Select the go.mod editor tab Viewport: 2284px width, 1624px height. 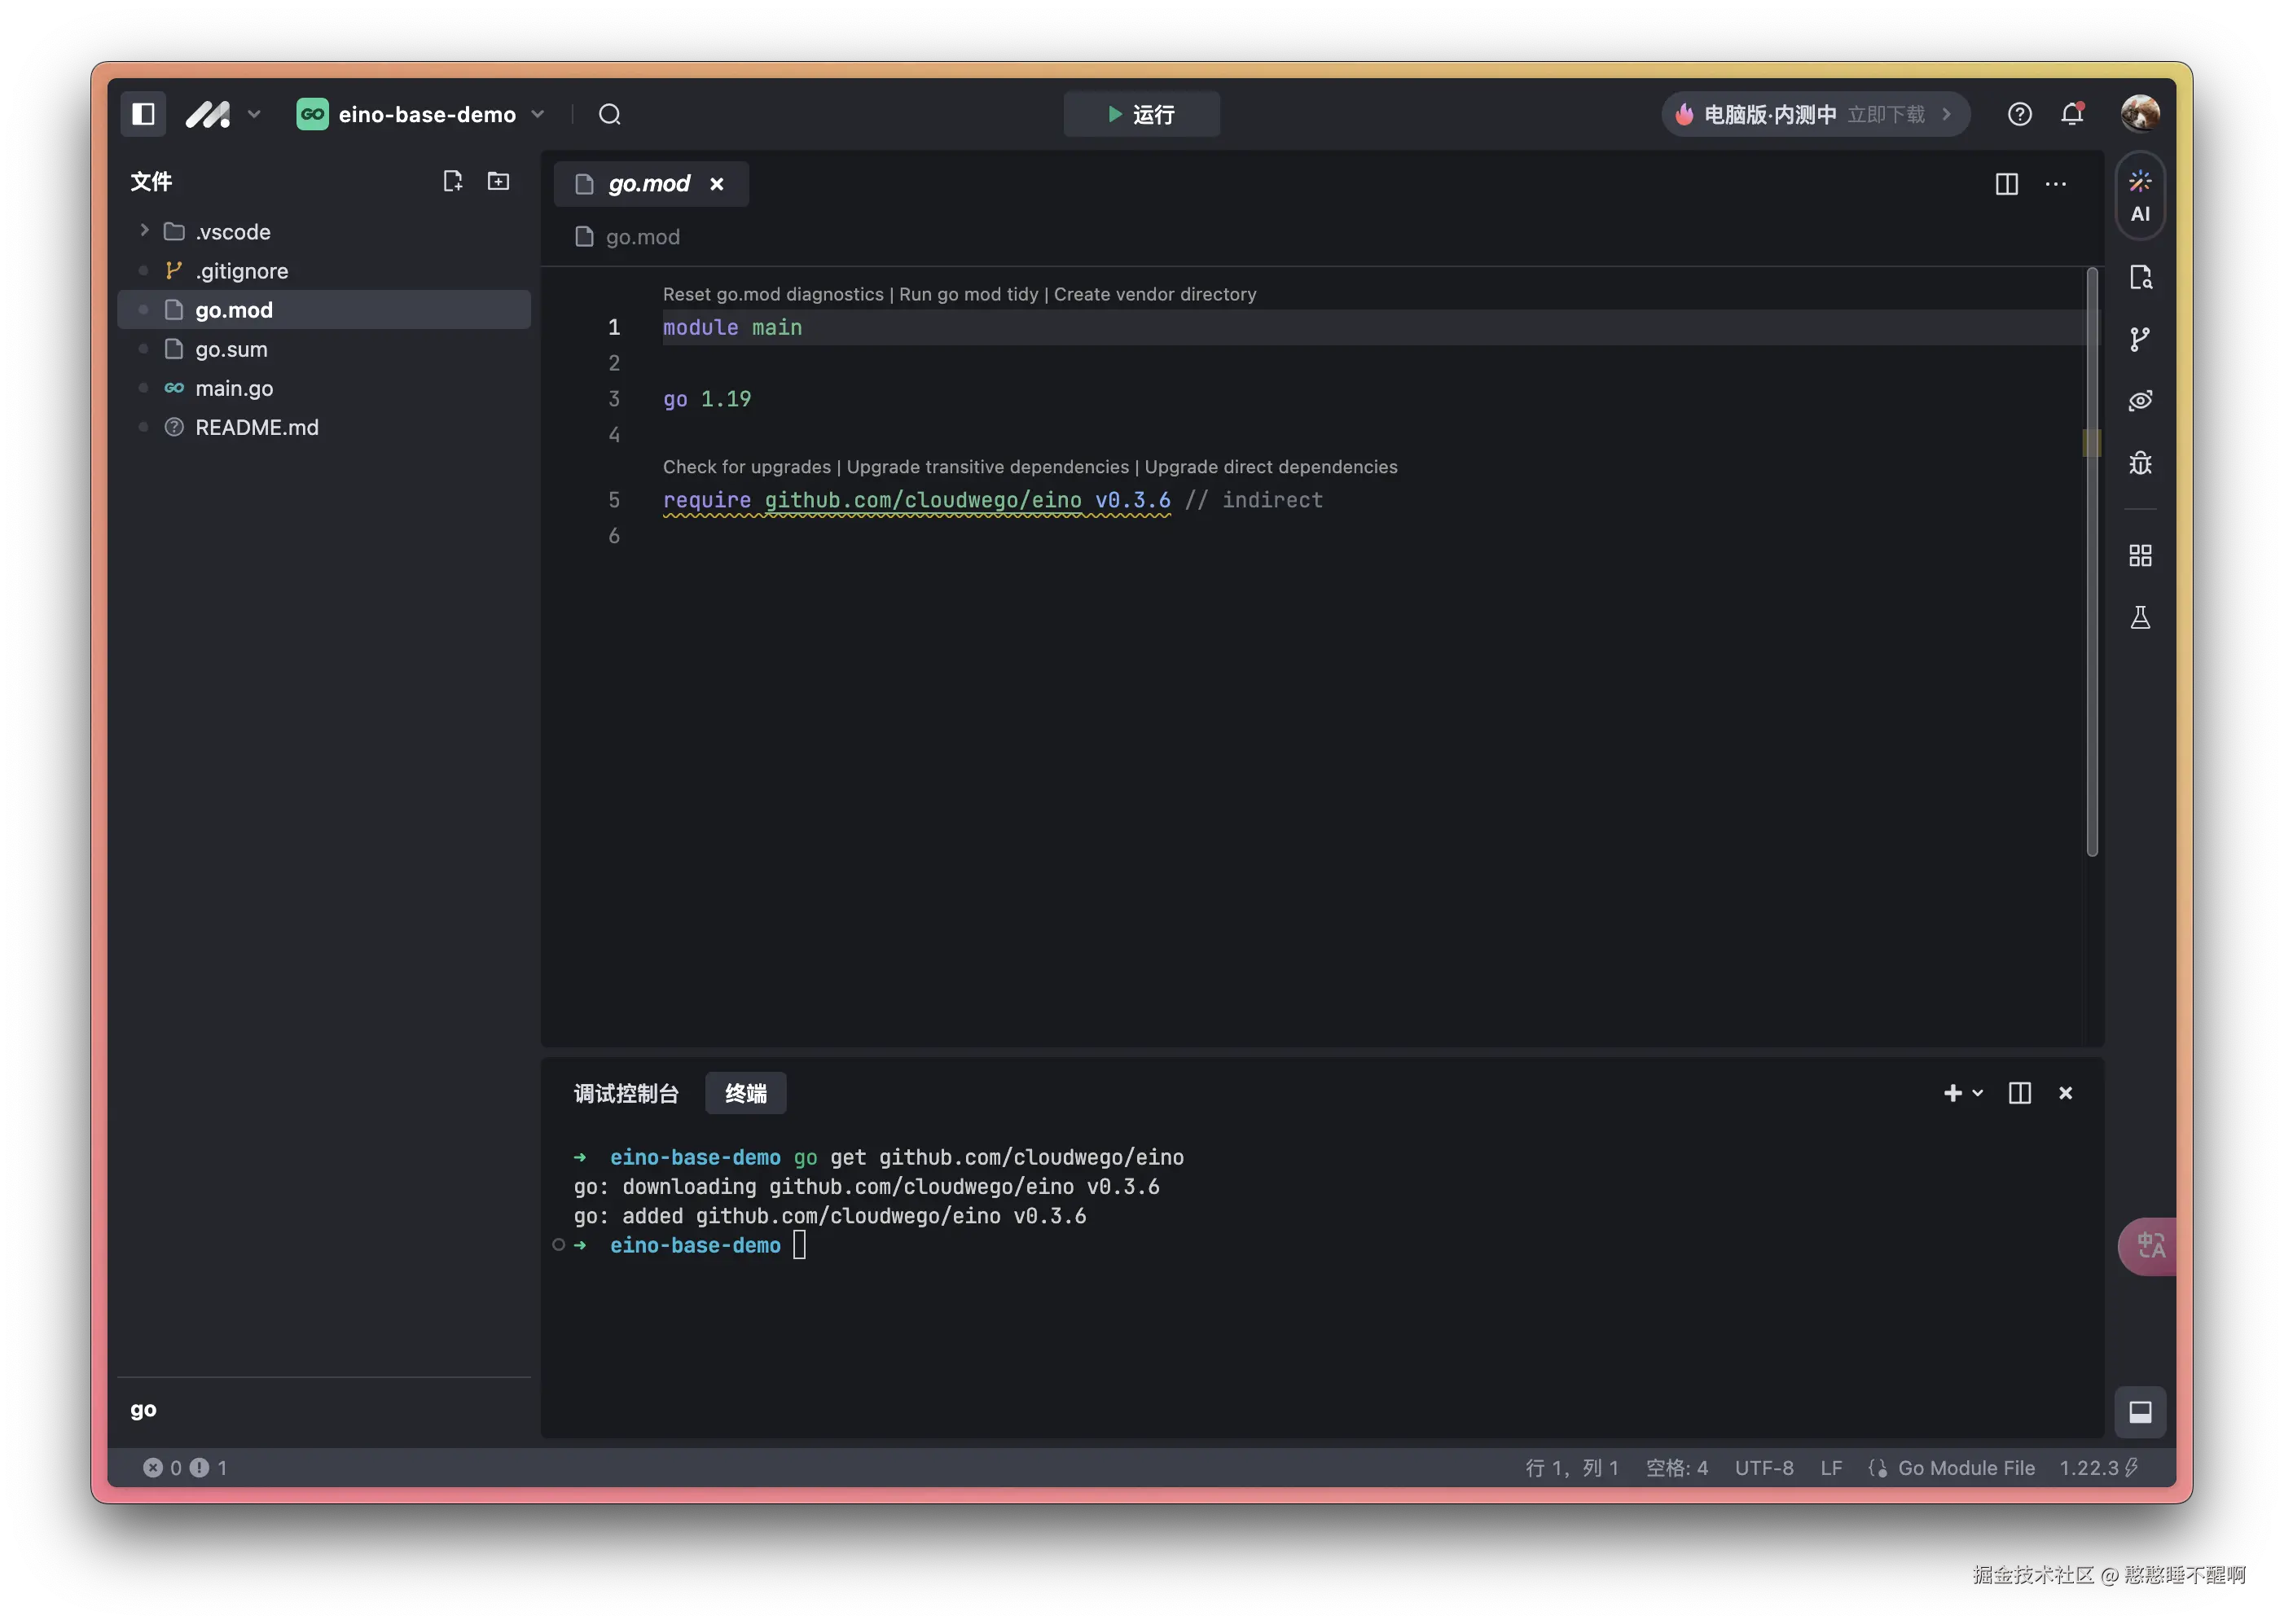pos(648,184)
